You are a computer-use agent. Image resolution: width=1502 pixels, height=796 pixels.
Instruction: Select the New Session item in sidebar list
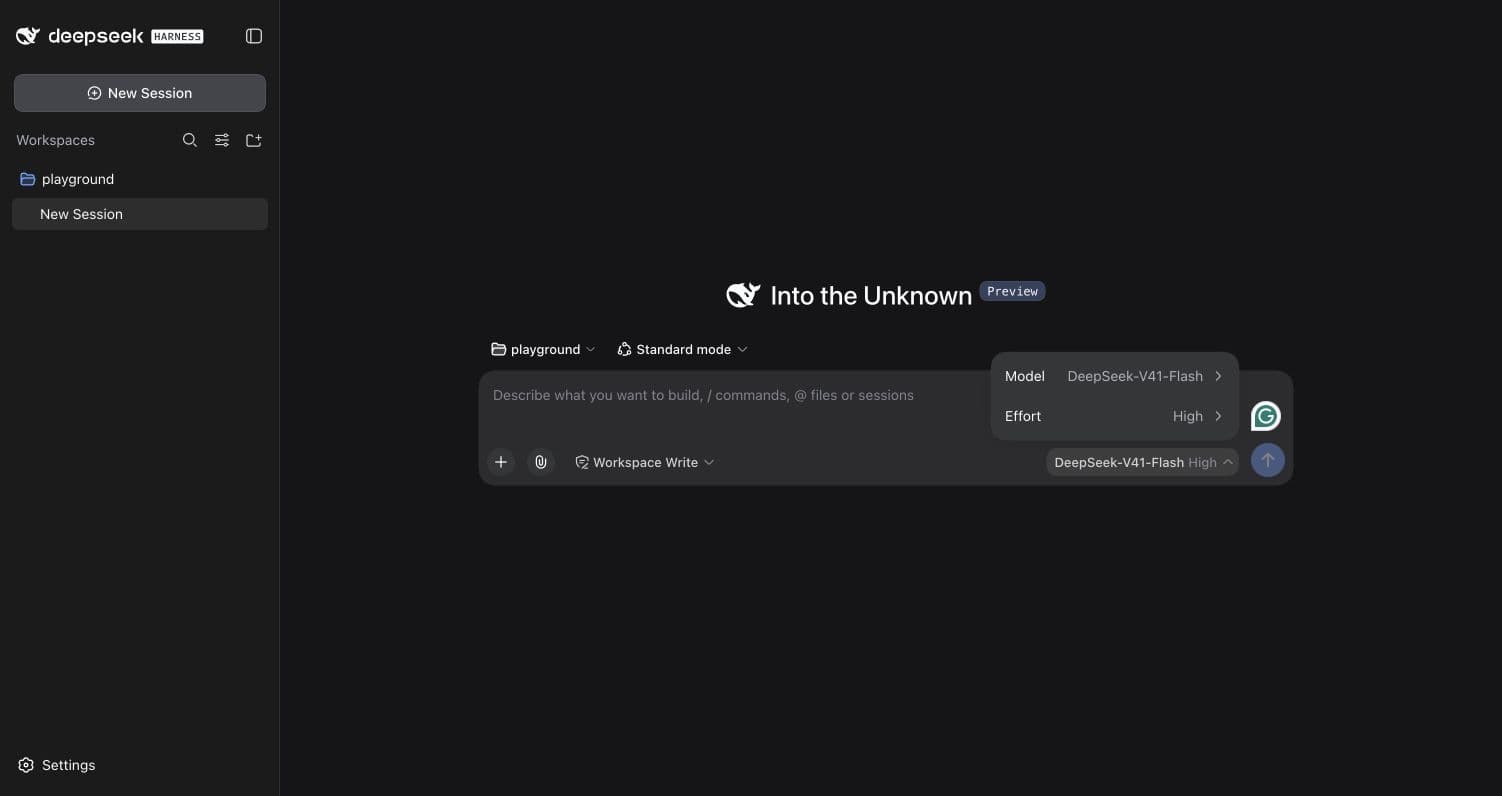click(140, 214)
